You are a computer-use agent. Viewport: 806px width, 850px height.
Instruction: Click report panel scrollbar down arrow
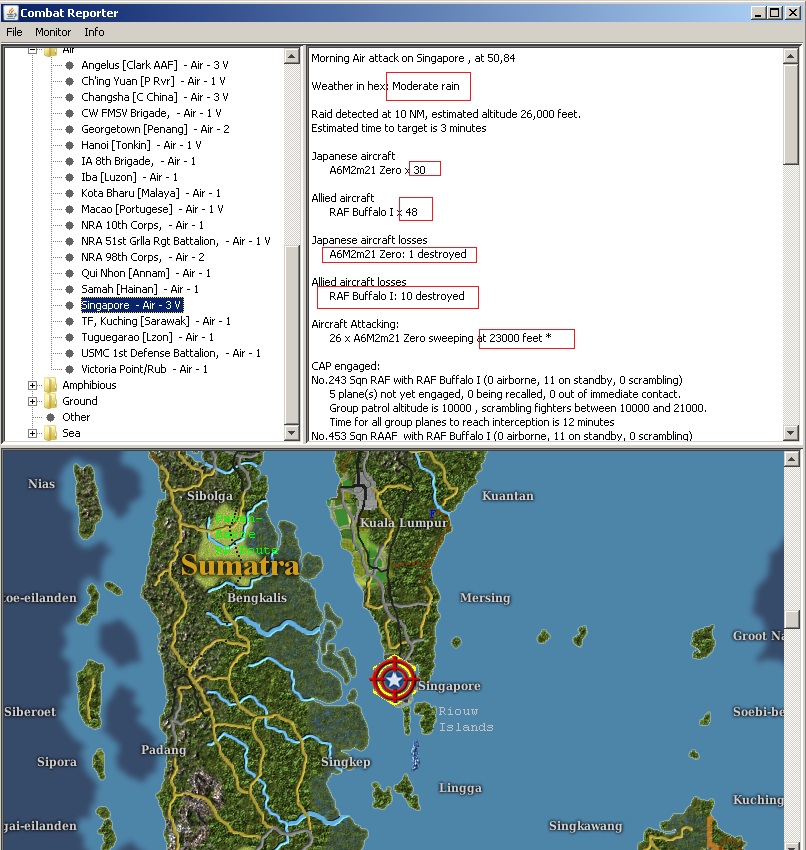click(x=791, y=433)
